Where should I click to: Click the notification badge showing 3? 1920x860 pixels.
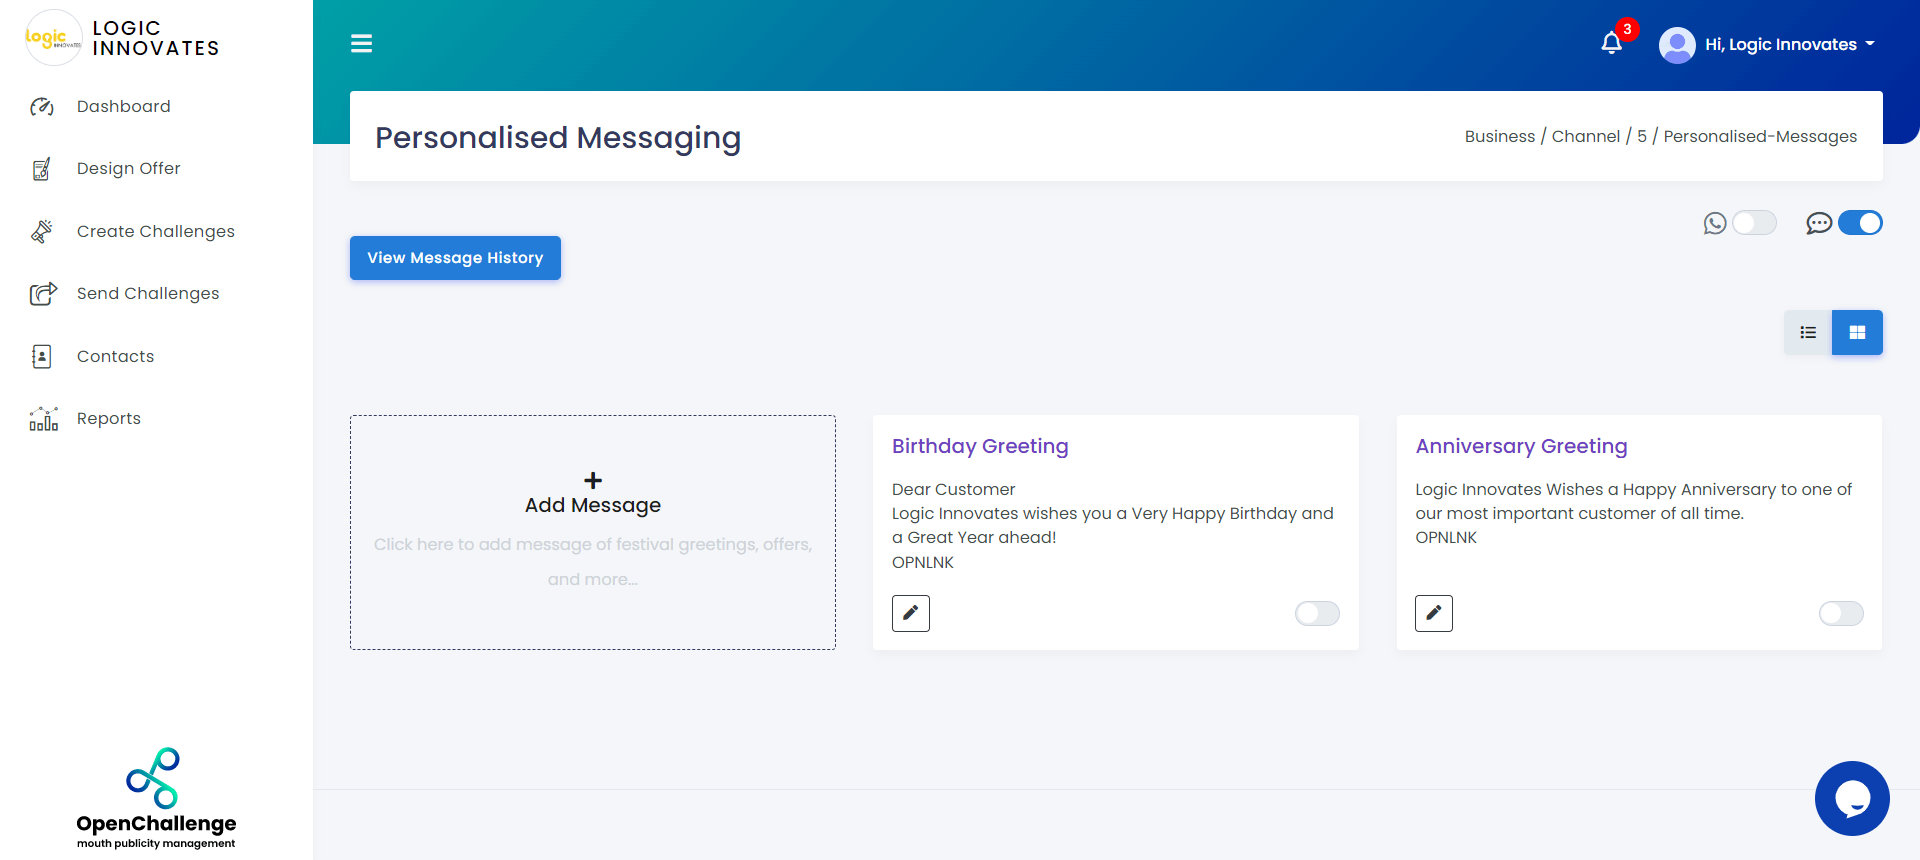pyautogui.click(x=1627, y=29)
